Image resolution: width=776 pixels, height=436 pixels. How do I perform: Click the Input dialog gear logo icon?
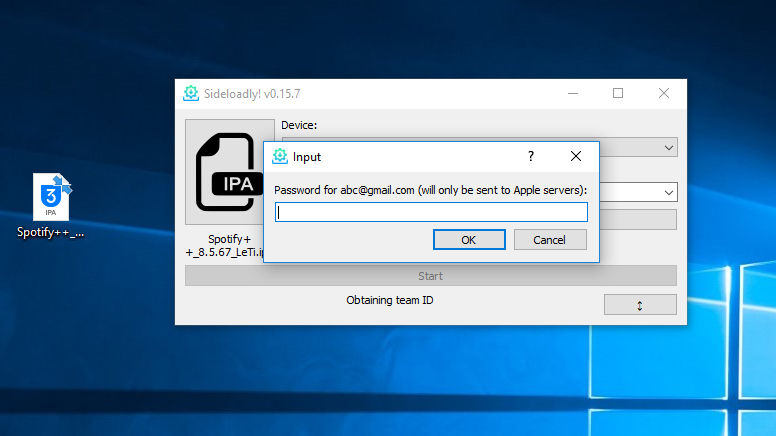(x=280, y=156)
